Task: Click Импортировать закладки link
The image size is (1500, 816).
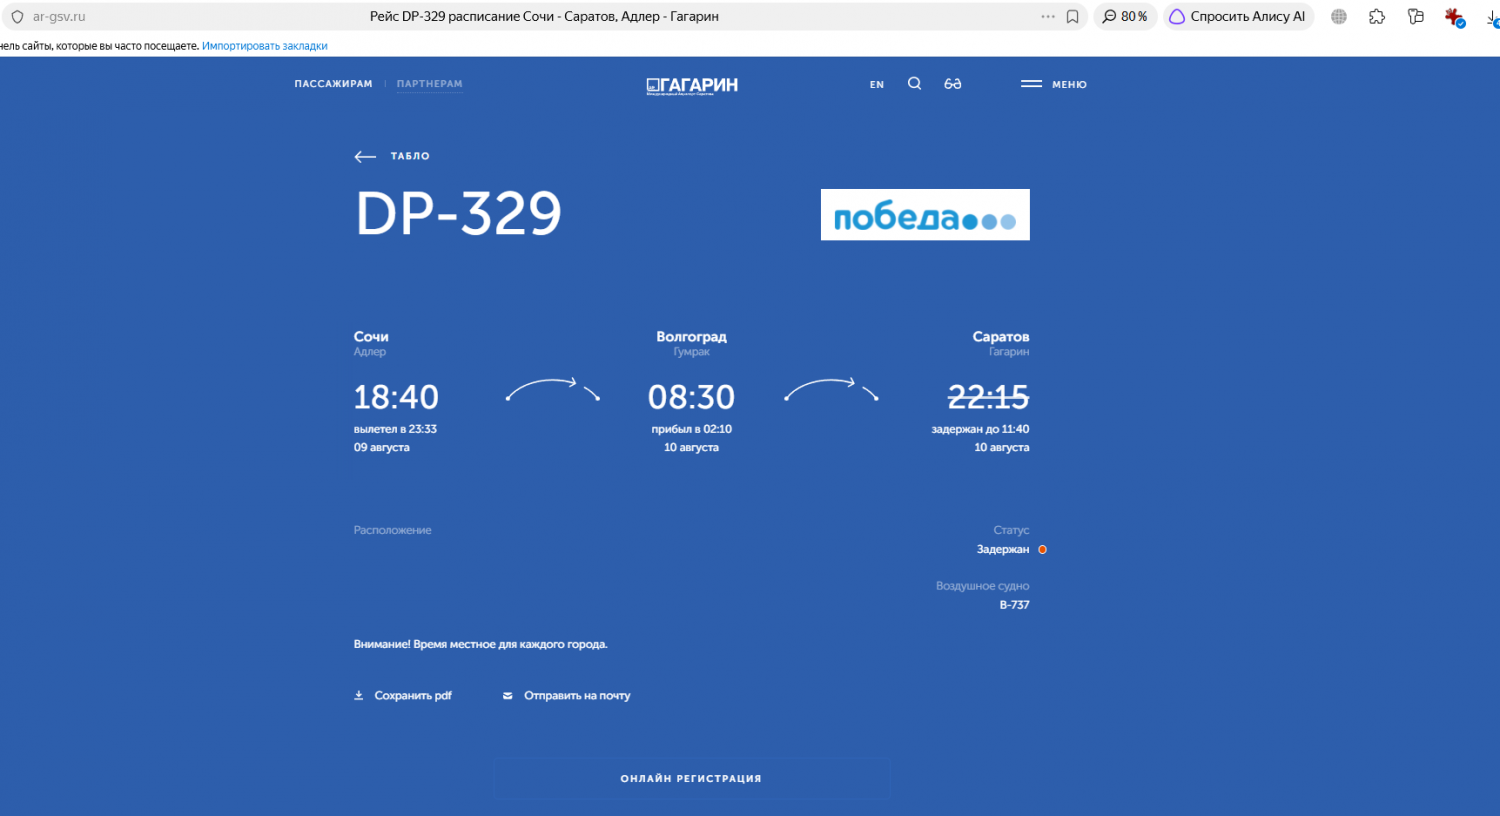Action: (265, 46)
